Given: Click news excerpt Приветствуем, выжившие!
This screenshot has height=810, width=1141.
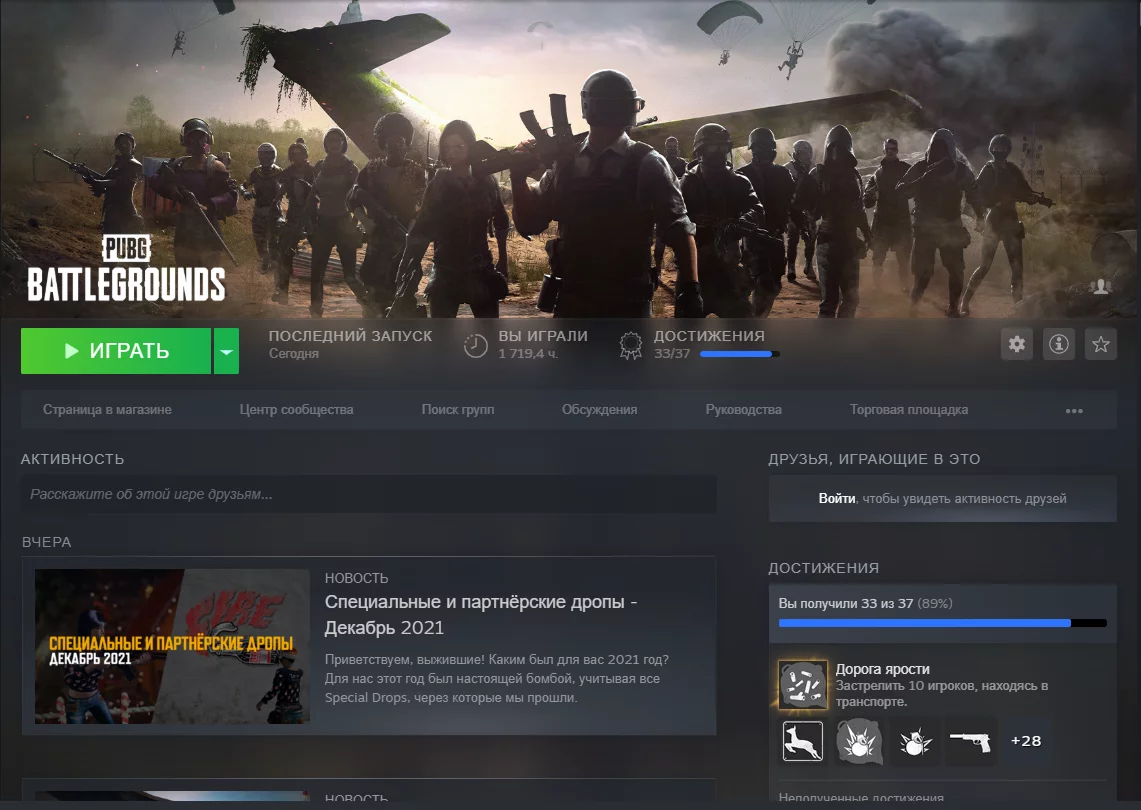Looking at the screenshot, I should tap(496, 678).
